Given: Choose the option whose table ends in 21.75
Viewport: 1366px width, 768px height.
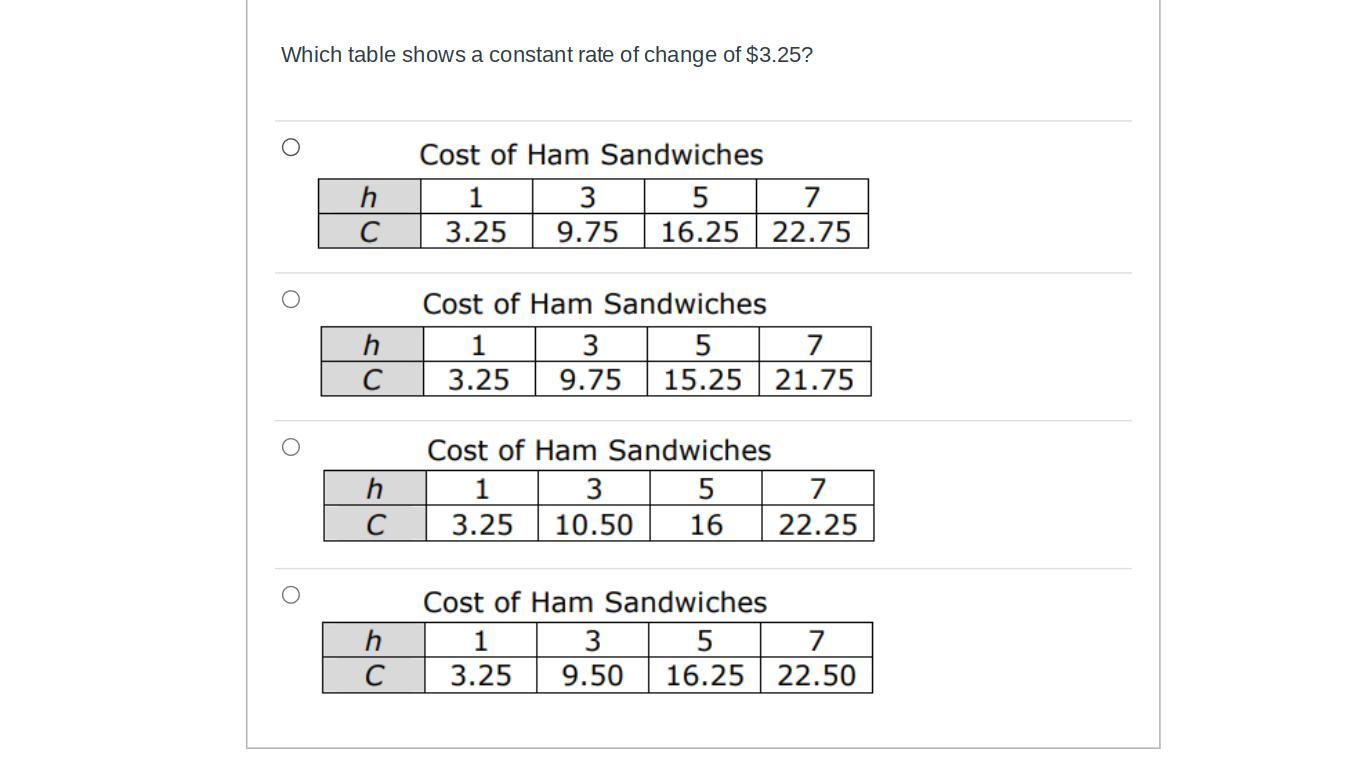Looking at the screenshot, I should pyautogui.click(x=291, y=299).
